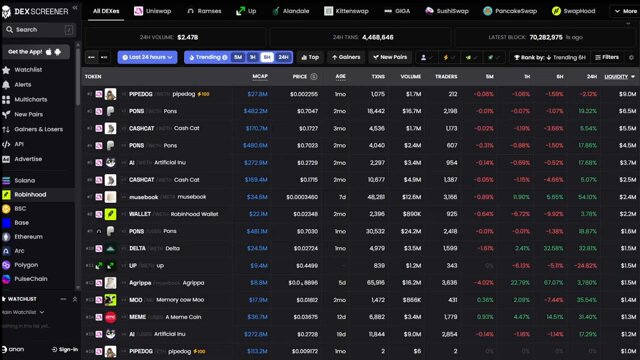Click the price info circle icon
The width and height of the screenshot is (640, 360).
pyautogui.click(x=313, y=76)
